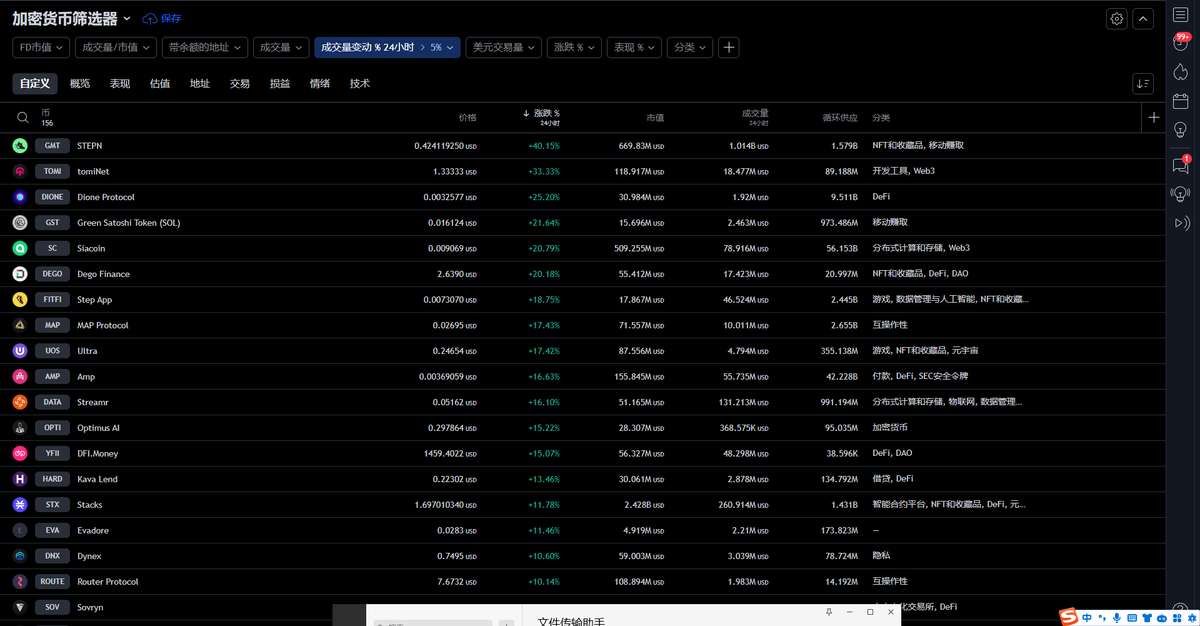Click the cloud save icon labeled 保存
Image resolution: width=1200 pixels, height=626 pixels.
pos(162,19)
